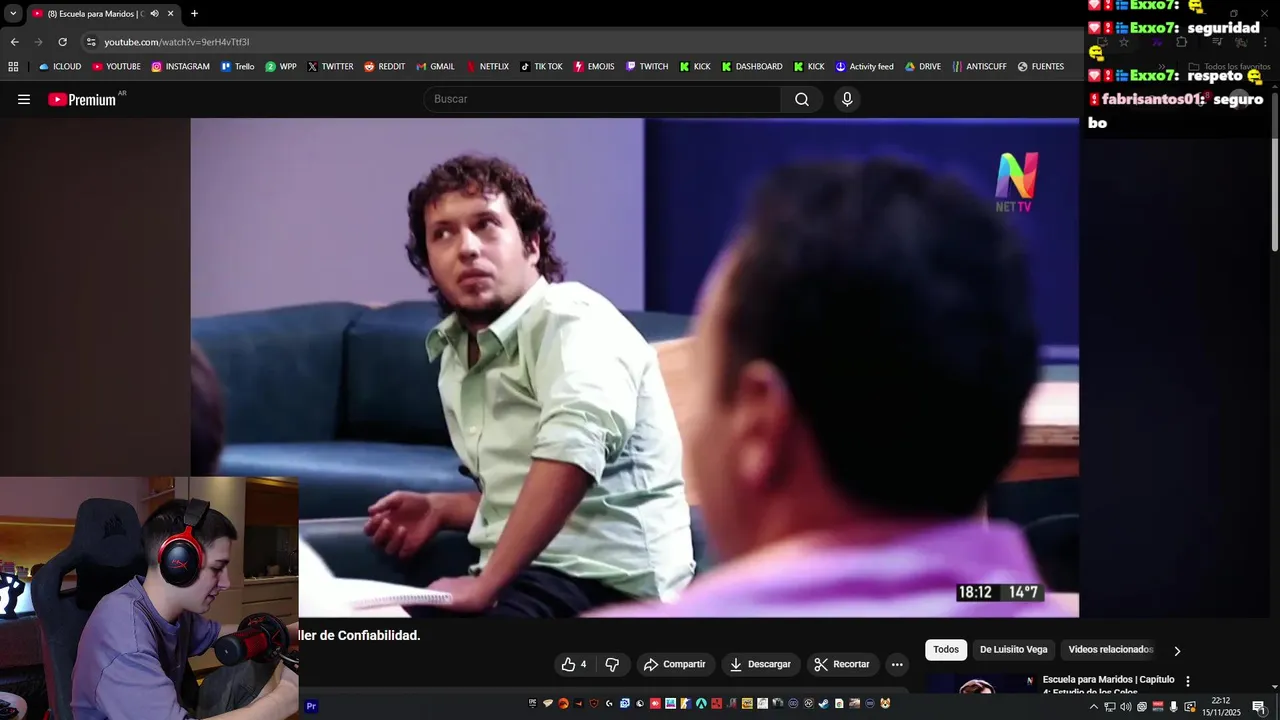Open the DRIVE bookmark
This screenshot has width=1280, height=720.
[922, 67]
